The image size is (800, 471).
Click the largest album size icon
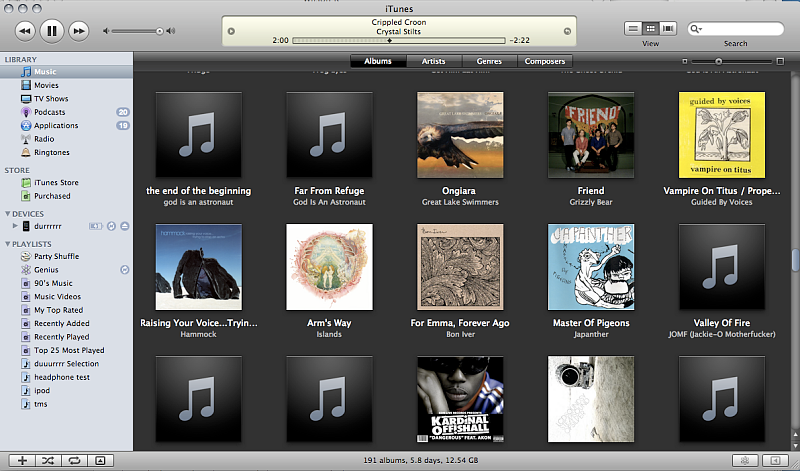pos(780,61)
